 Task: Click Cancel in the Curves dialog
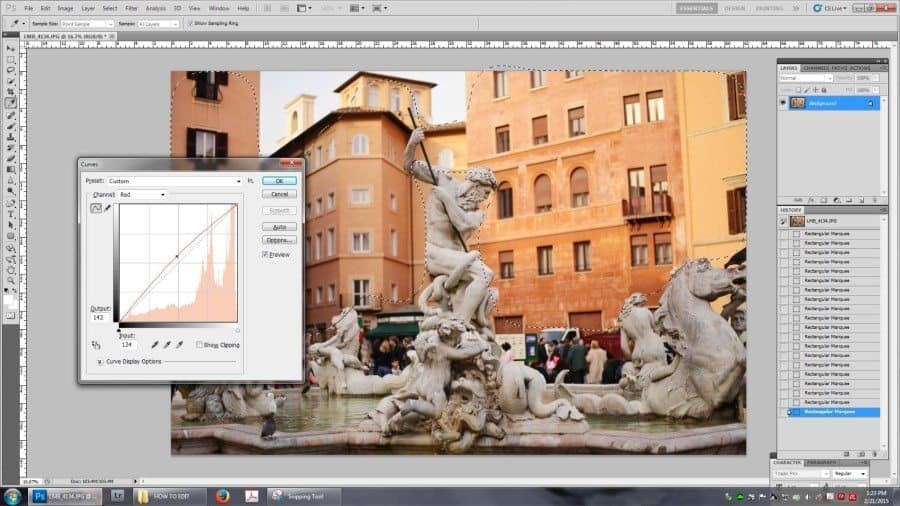pyautogui.click(x=280, y=194)
